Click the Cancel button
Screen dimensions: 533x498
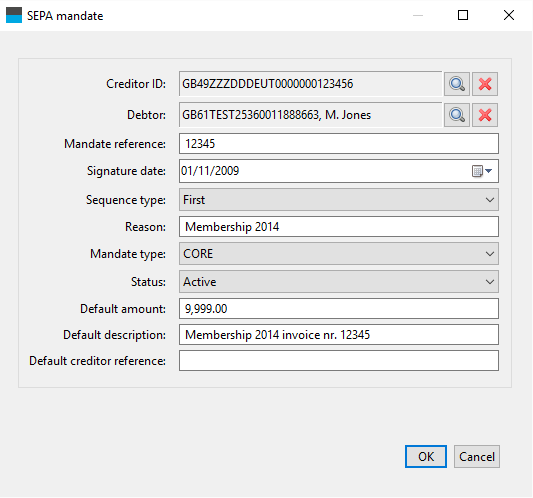tap(477, 457)
